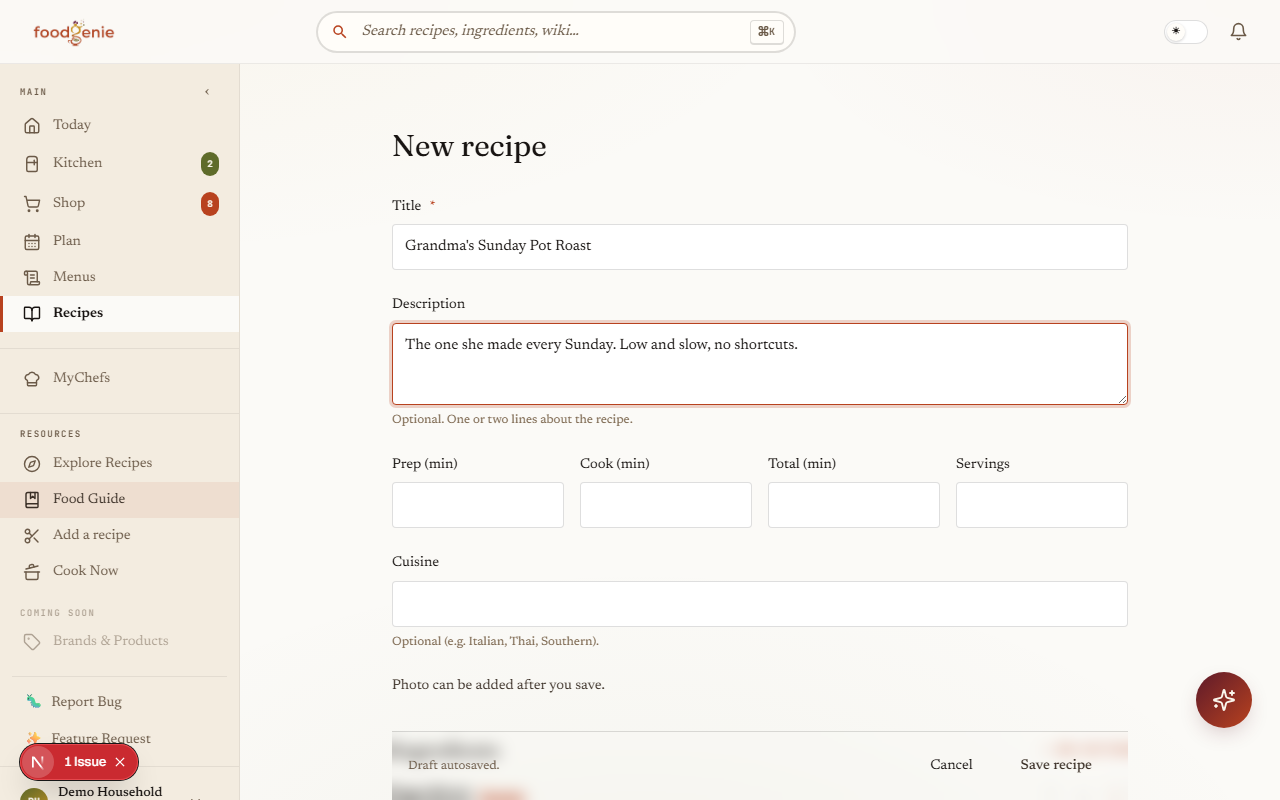Click 'Photo can be added after you save.' text

point(498,685)
